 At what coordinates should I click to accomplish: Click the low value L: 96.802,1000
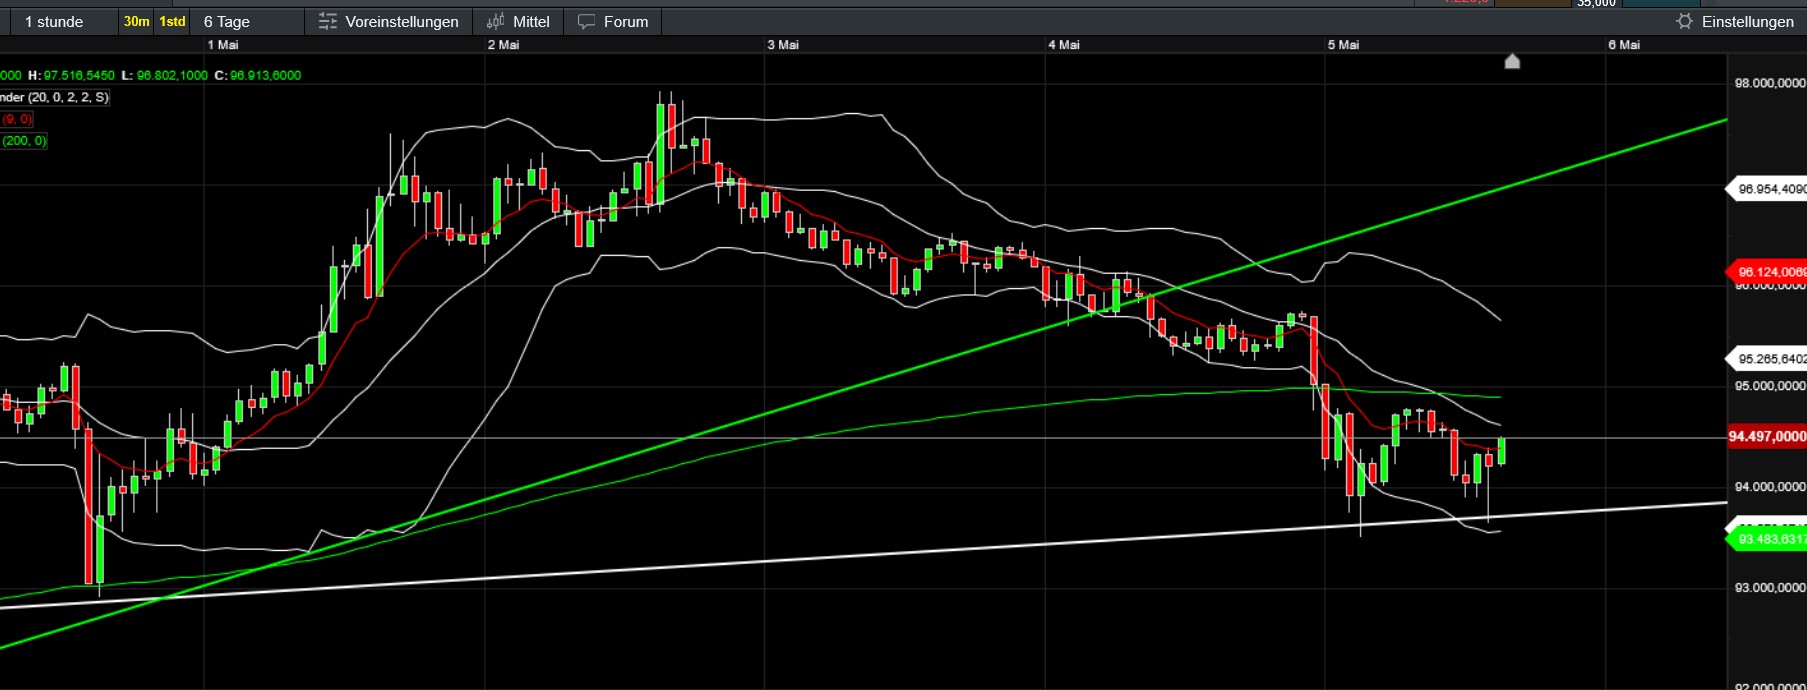(x=164, y=75)
